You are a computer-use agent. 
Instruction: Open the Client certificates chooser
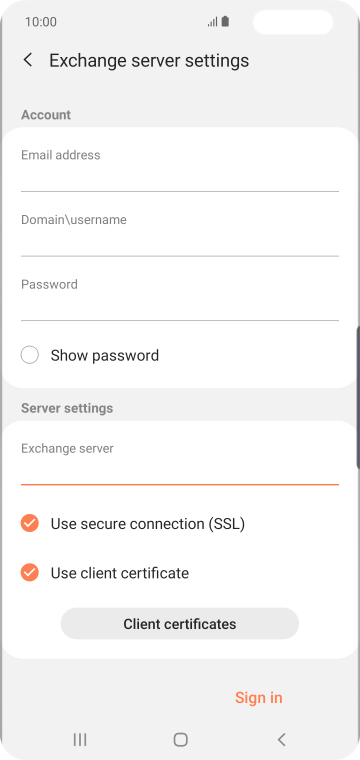(x=180, y=623)
